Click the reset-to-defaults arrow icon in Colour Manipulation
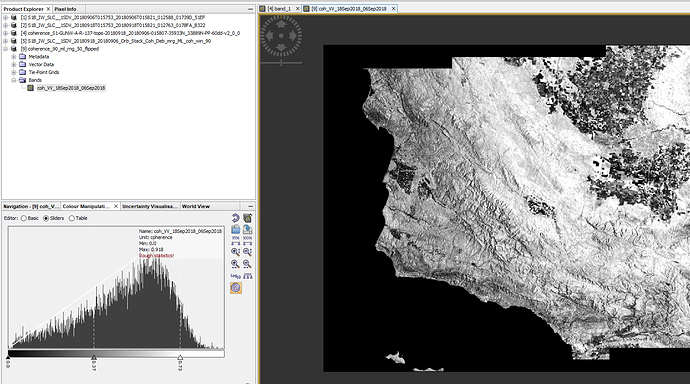Screen dimensions: 690x384 pos(235,218)
